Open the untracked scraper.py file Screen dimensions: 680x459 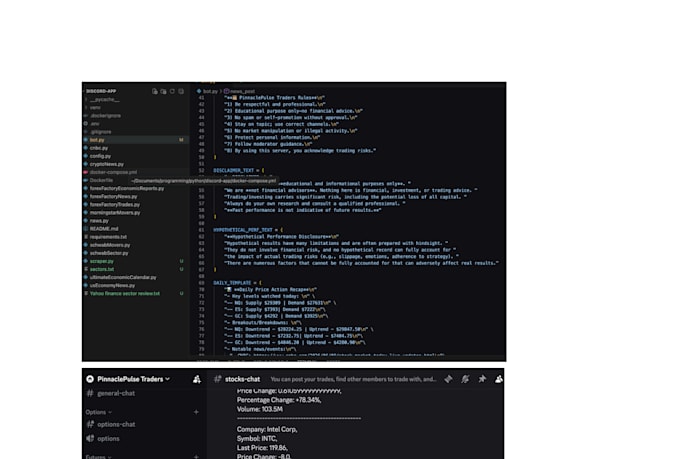tap(101, 261)
